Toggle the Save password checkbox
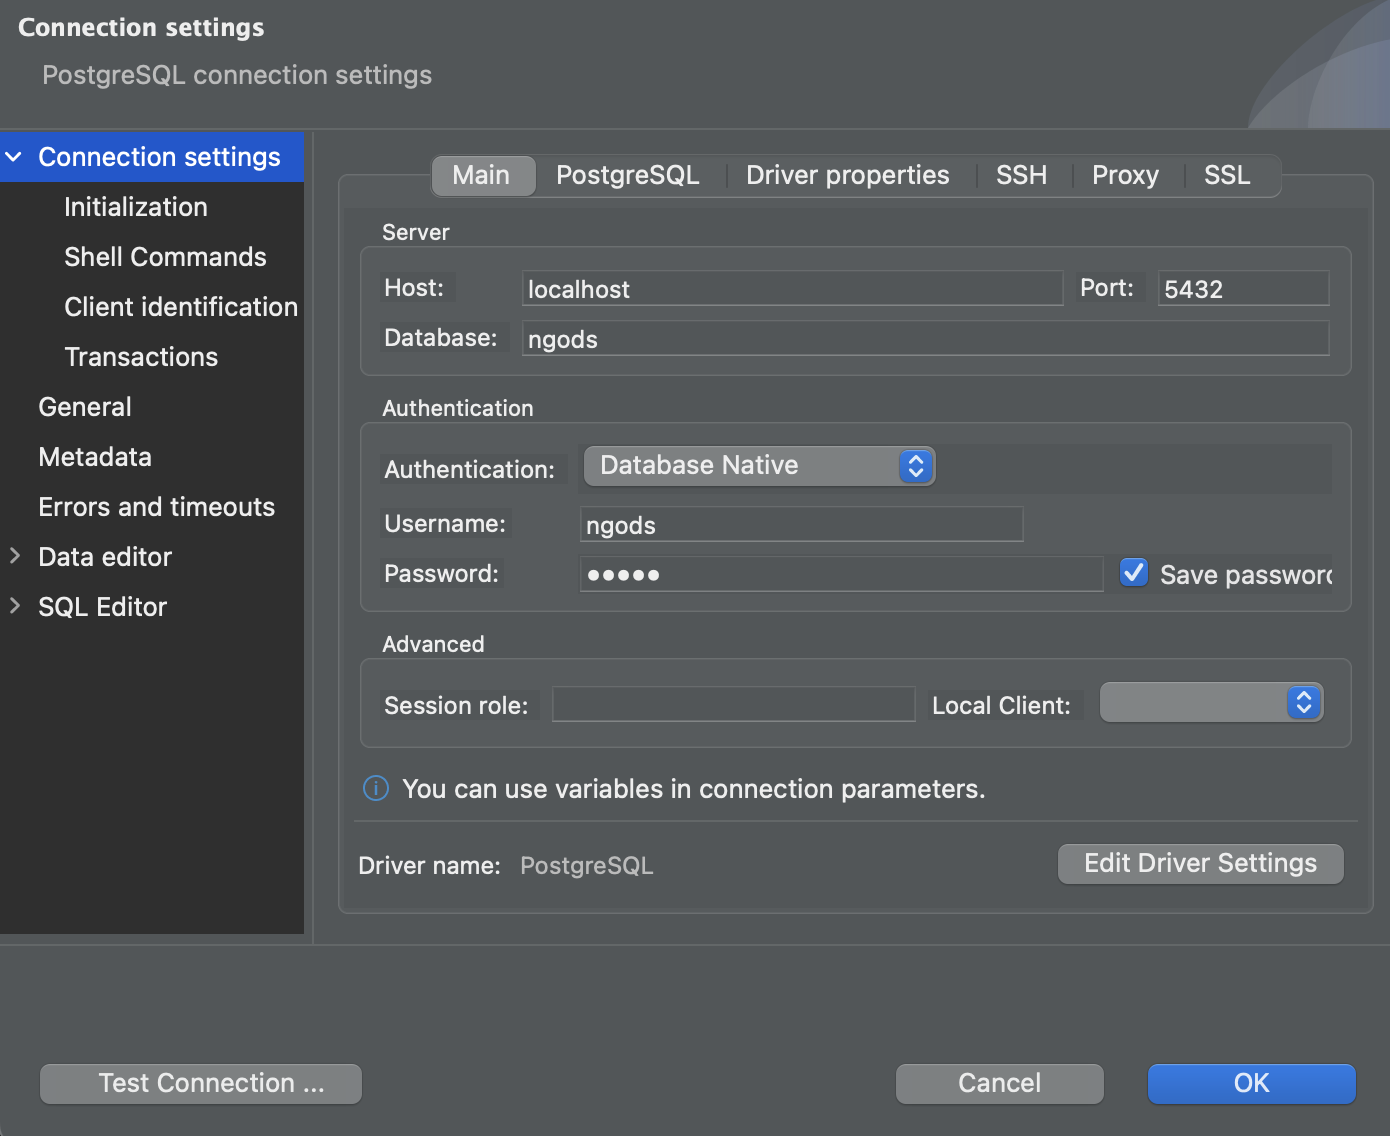The image size is (1390, 1136). [1134, 573]
